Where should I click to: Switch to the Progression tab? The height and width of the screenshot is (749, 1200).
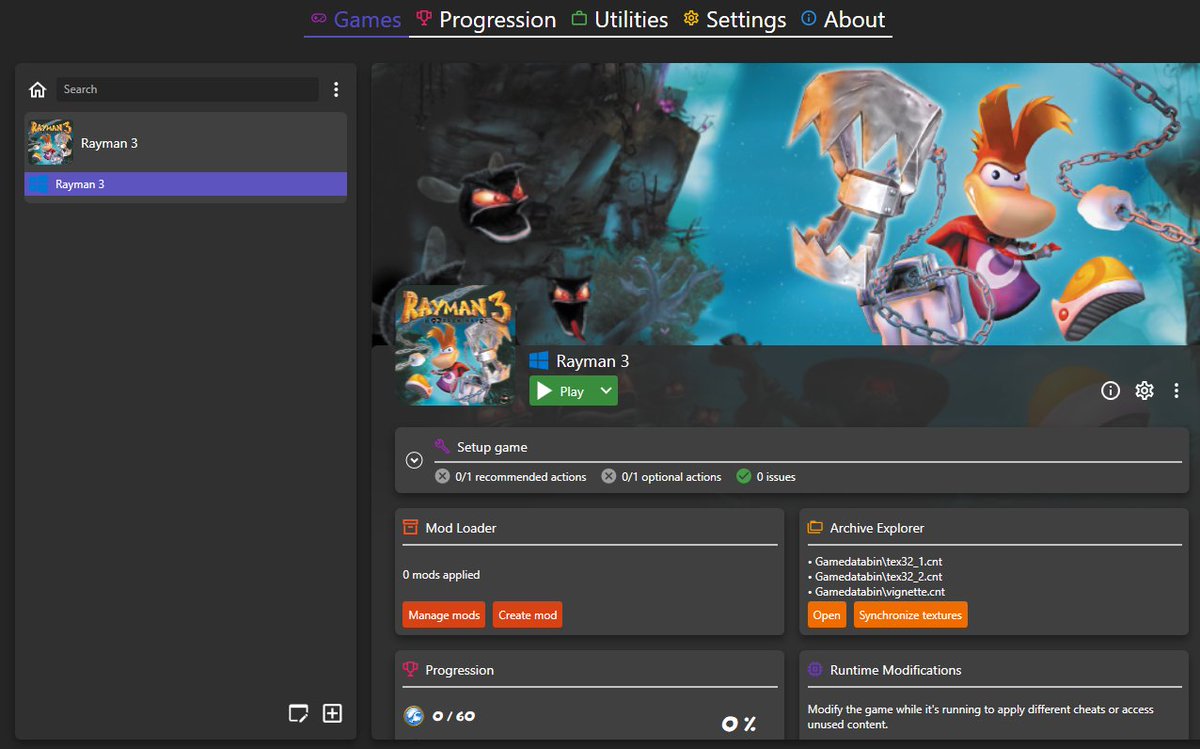tap(486, 19)
